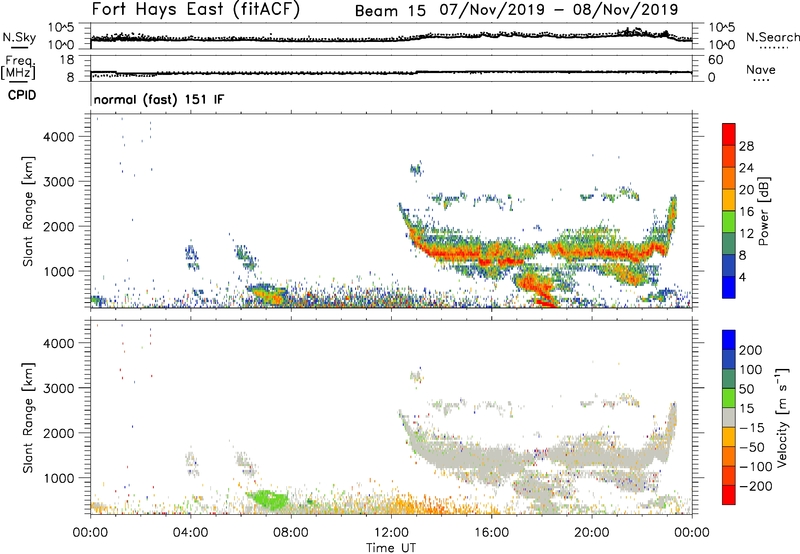Pick the blue top segment of the velocity colorbar
The height and width of the screenshot is (554, 800).
729,340
